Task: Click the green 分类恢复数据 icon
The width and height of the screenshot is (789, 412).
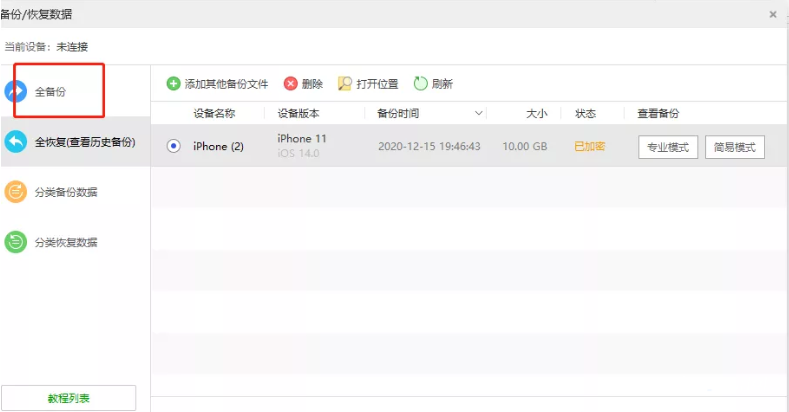Action: (x=16, y=242)
